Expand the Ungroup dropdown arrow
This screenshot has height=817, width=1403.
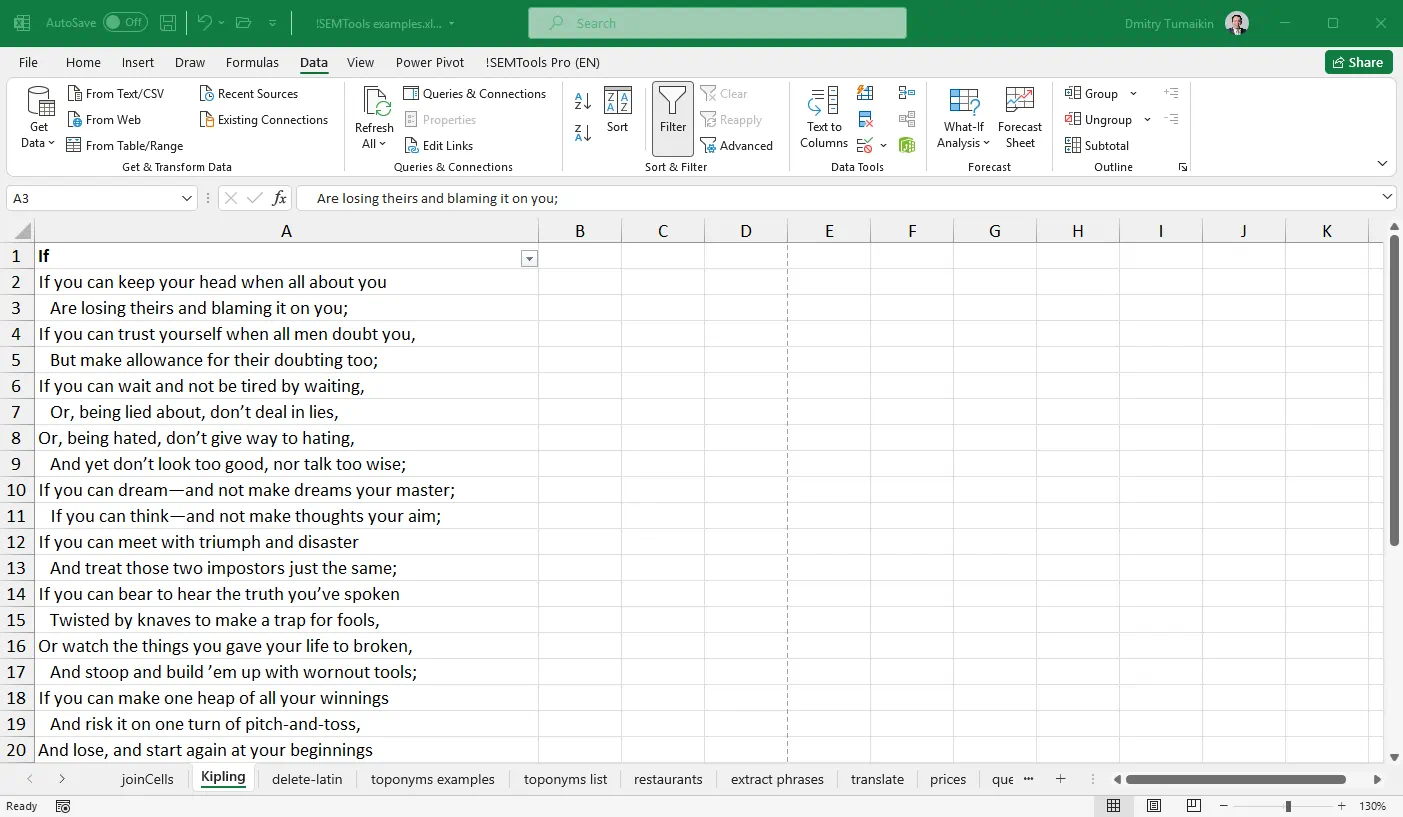1147,119
